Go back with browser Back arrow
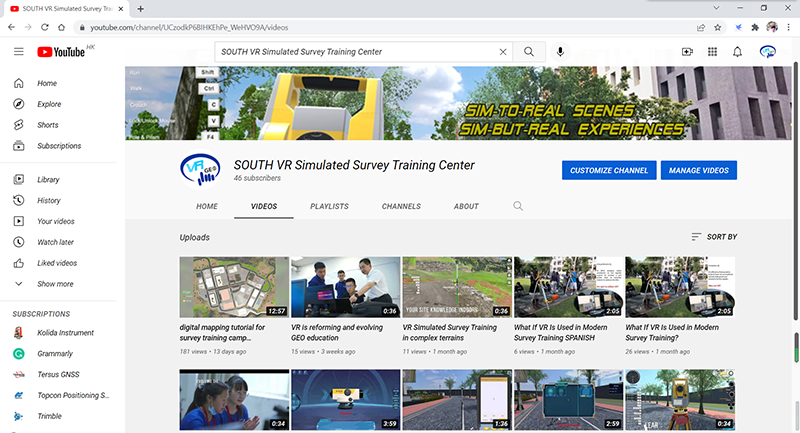800x433 pixels. click(x=11, y=28)
